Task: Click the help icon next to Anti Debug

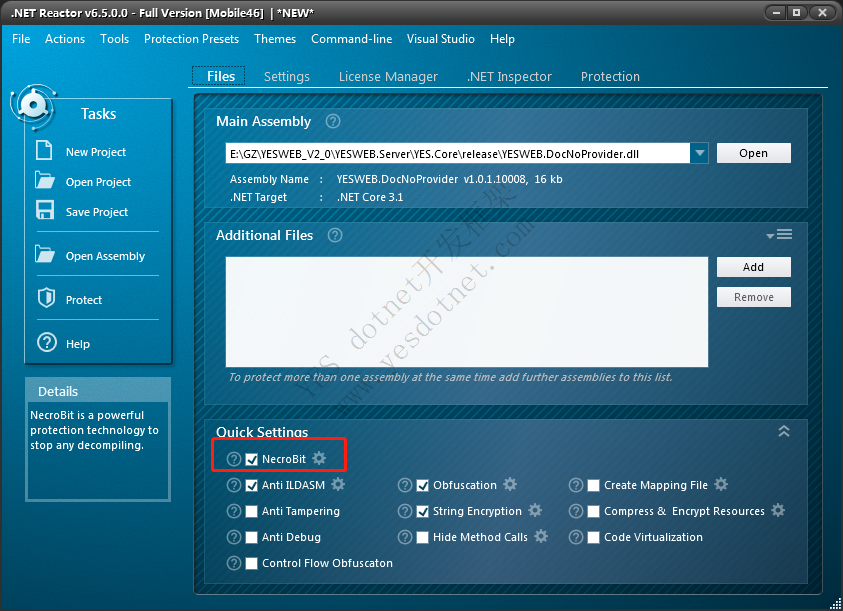Action: [x=233, y=537]
